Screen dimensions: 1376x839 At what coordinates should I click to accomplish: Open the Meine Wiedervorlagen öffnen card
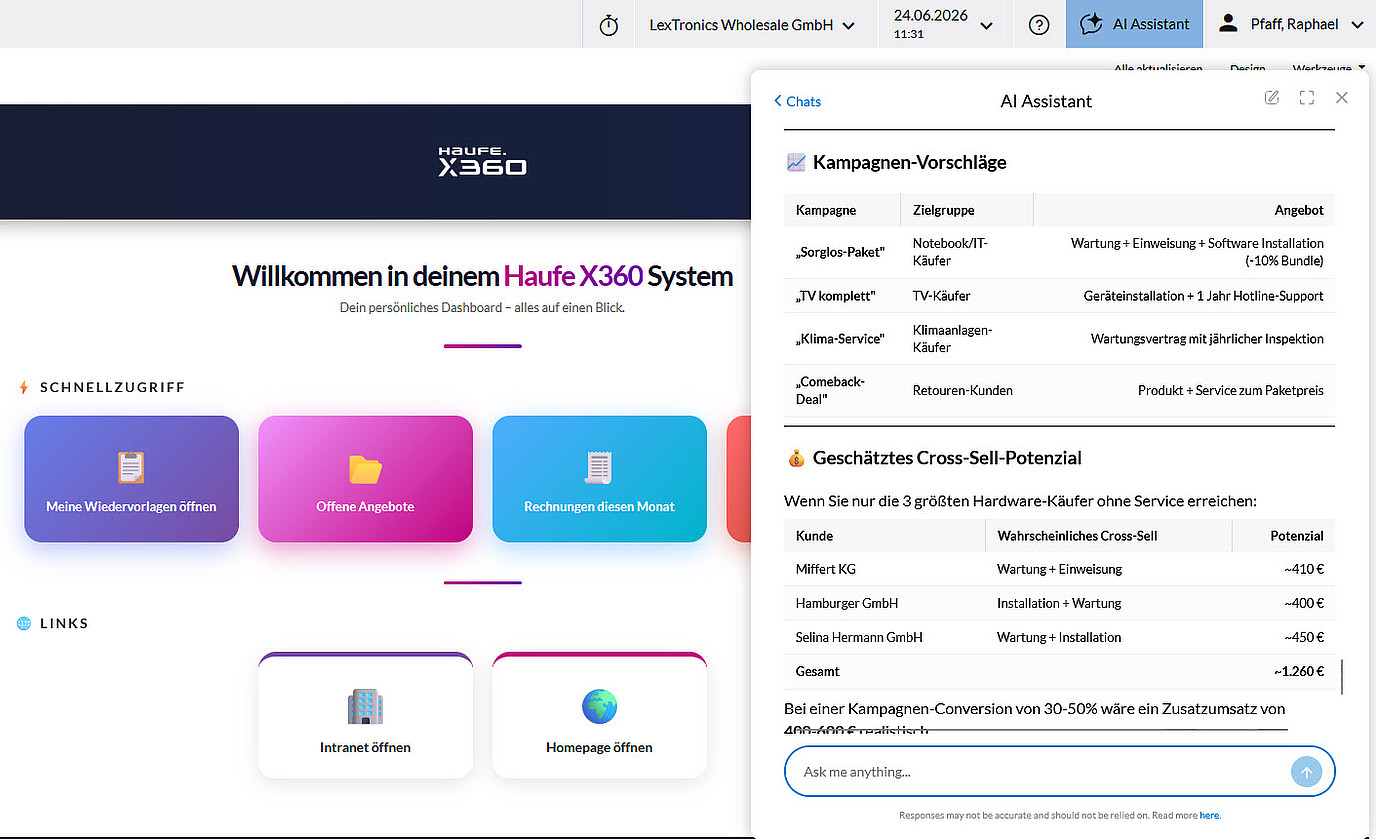pos(131,479)
